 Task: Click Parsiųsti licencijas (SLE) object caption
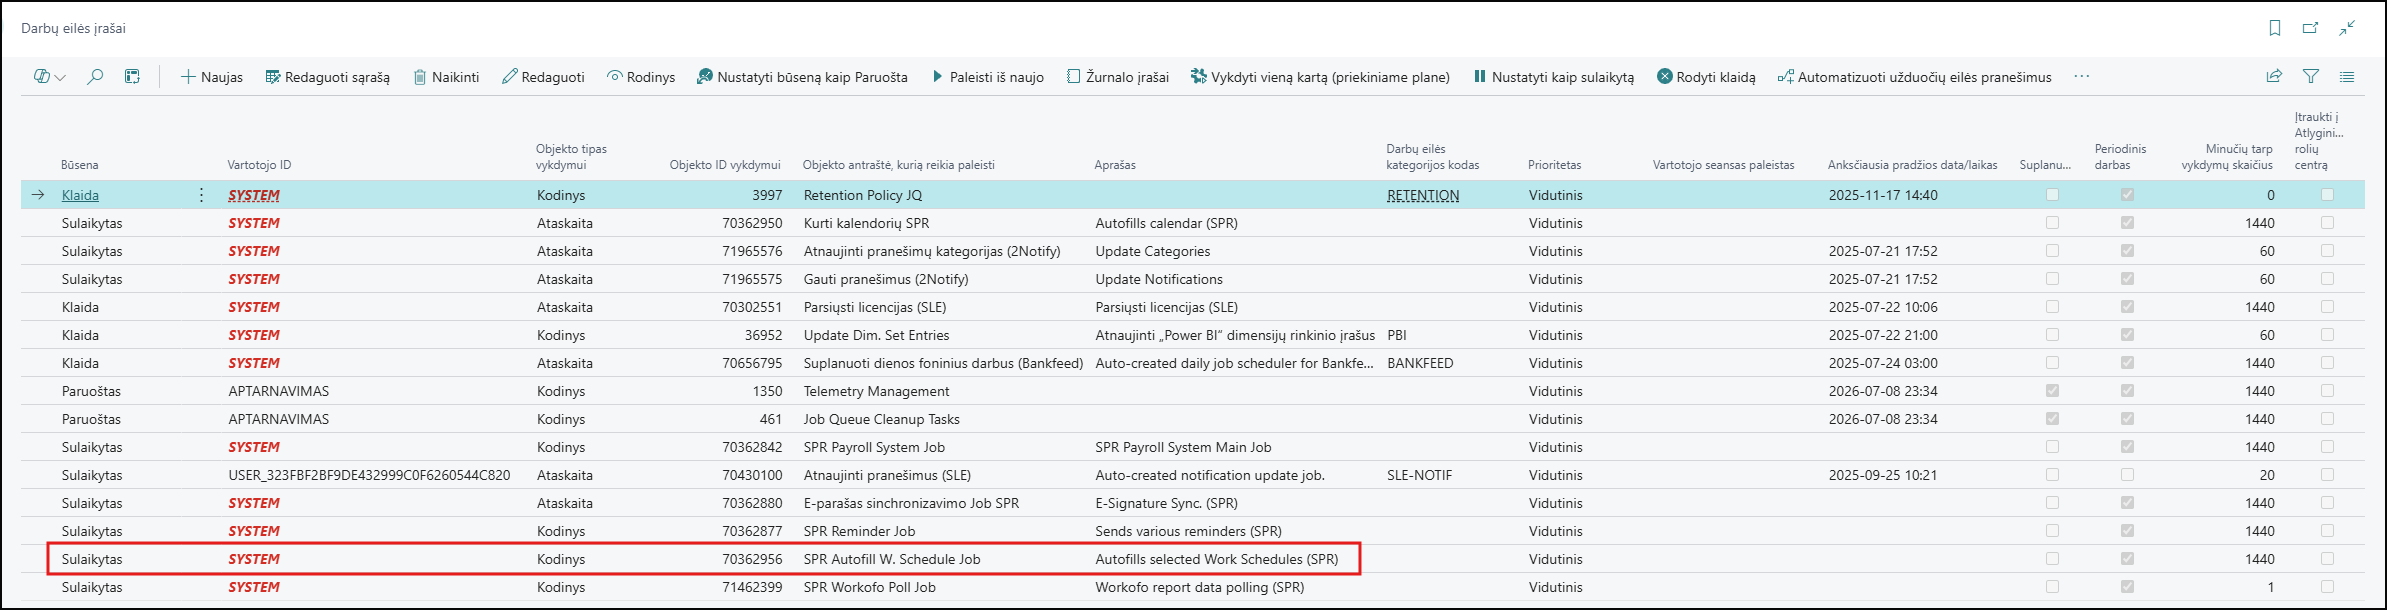tap(875, 307)
